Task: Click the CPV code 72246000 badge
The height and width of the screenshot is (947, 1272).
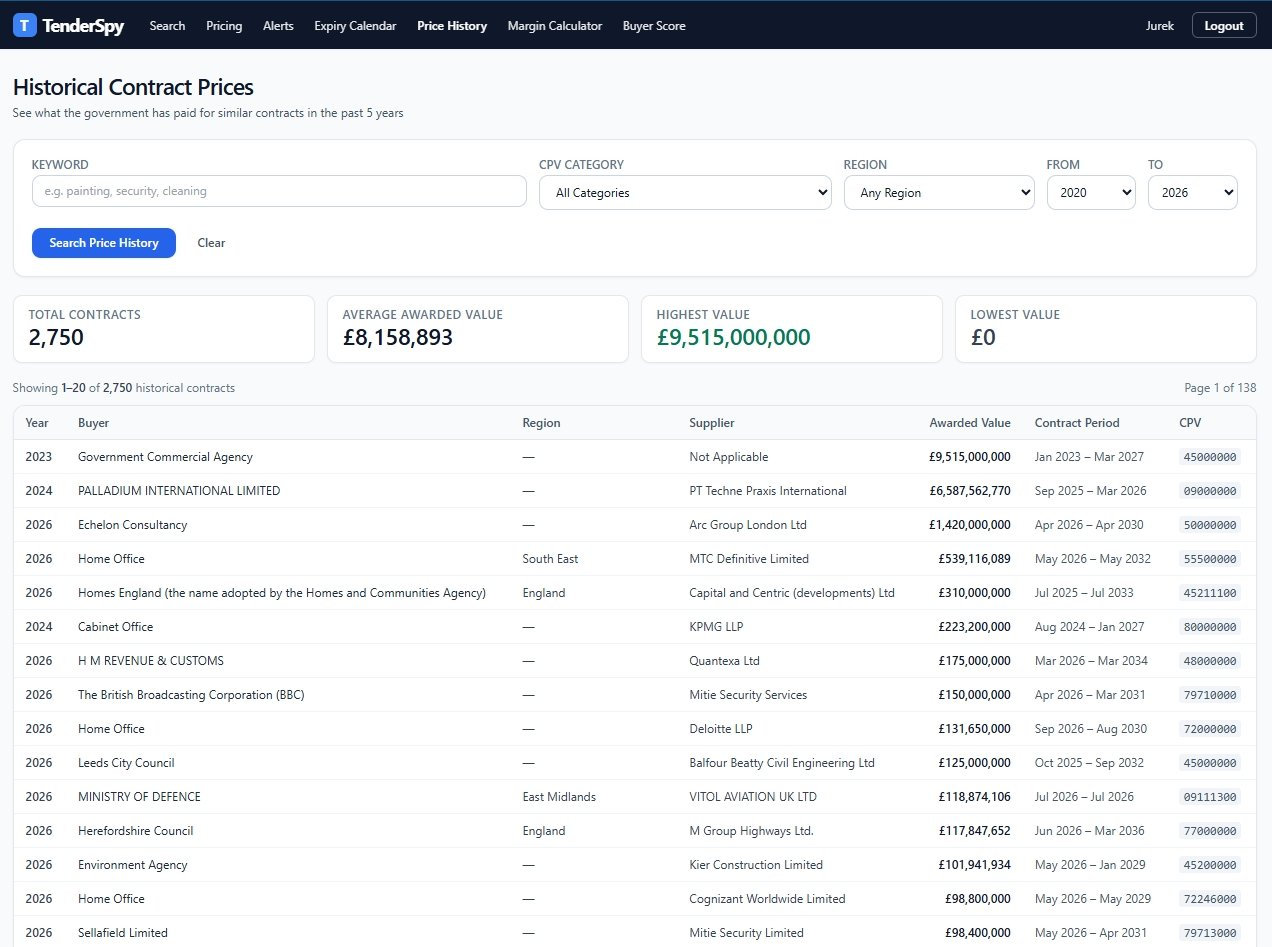Action: (1210, 899)
